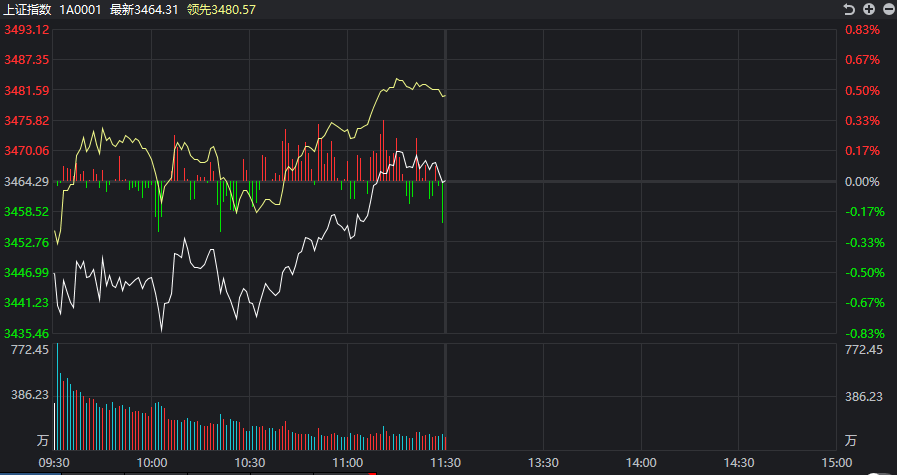The height and width of the screenshot is (475, 897).
Task: Click the left 万 unit label
Action: [43, 441]
